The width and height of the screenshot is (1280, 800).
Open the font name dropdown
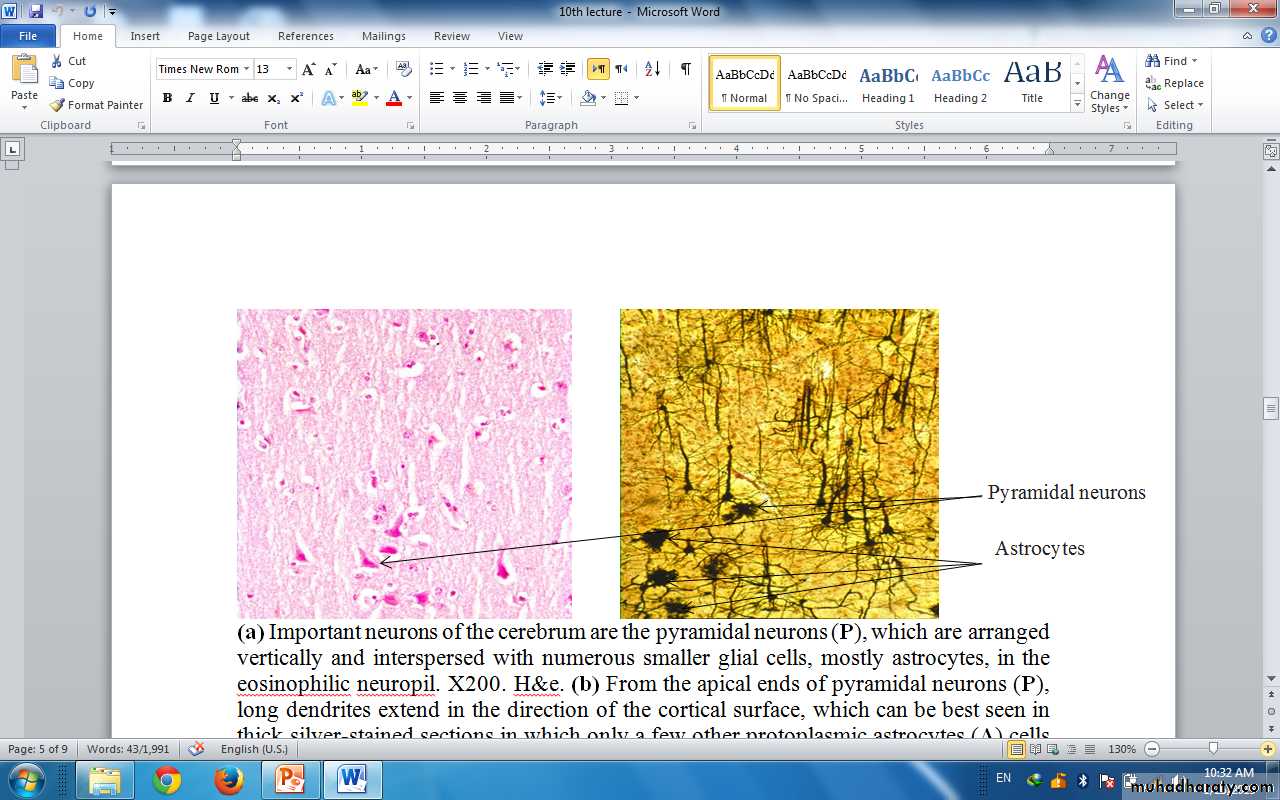coord(247,69)
